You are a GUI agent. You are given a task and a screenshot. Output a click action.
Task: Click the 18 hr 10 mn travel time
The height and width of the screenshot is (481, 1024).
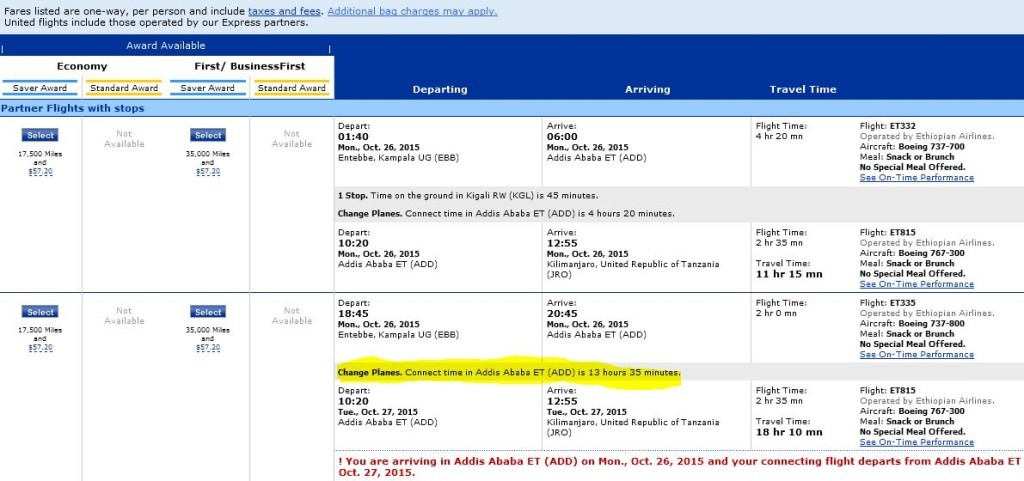[789, 432]
